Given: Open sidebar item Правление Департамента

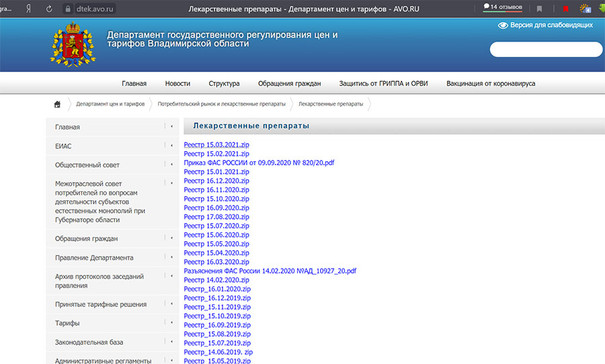Looking at the screenshot, I should coord(94,257).
